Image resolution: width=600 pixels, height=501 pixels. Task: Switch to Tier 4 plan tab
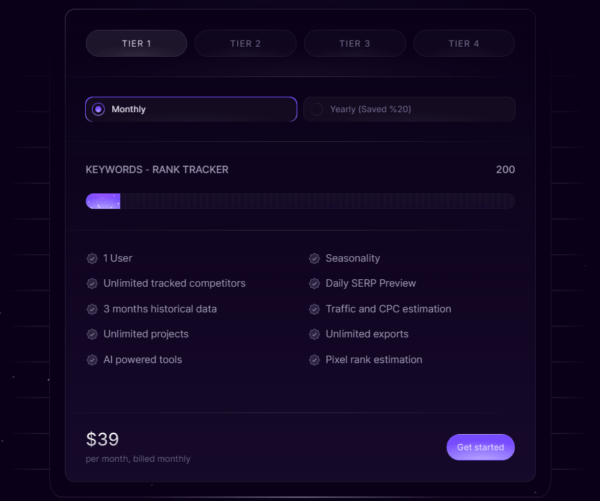[x=464, y=43]
